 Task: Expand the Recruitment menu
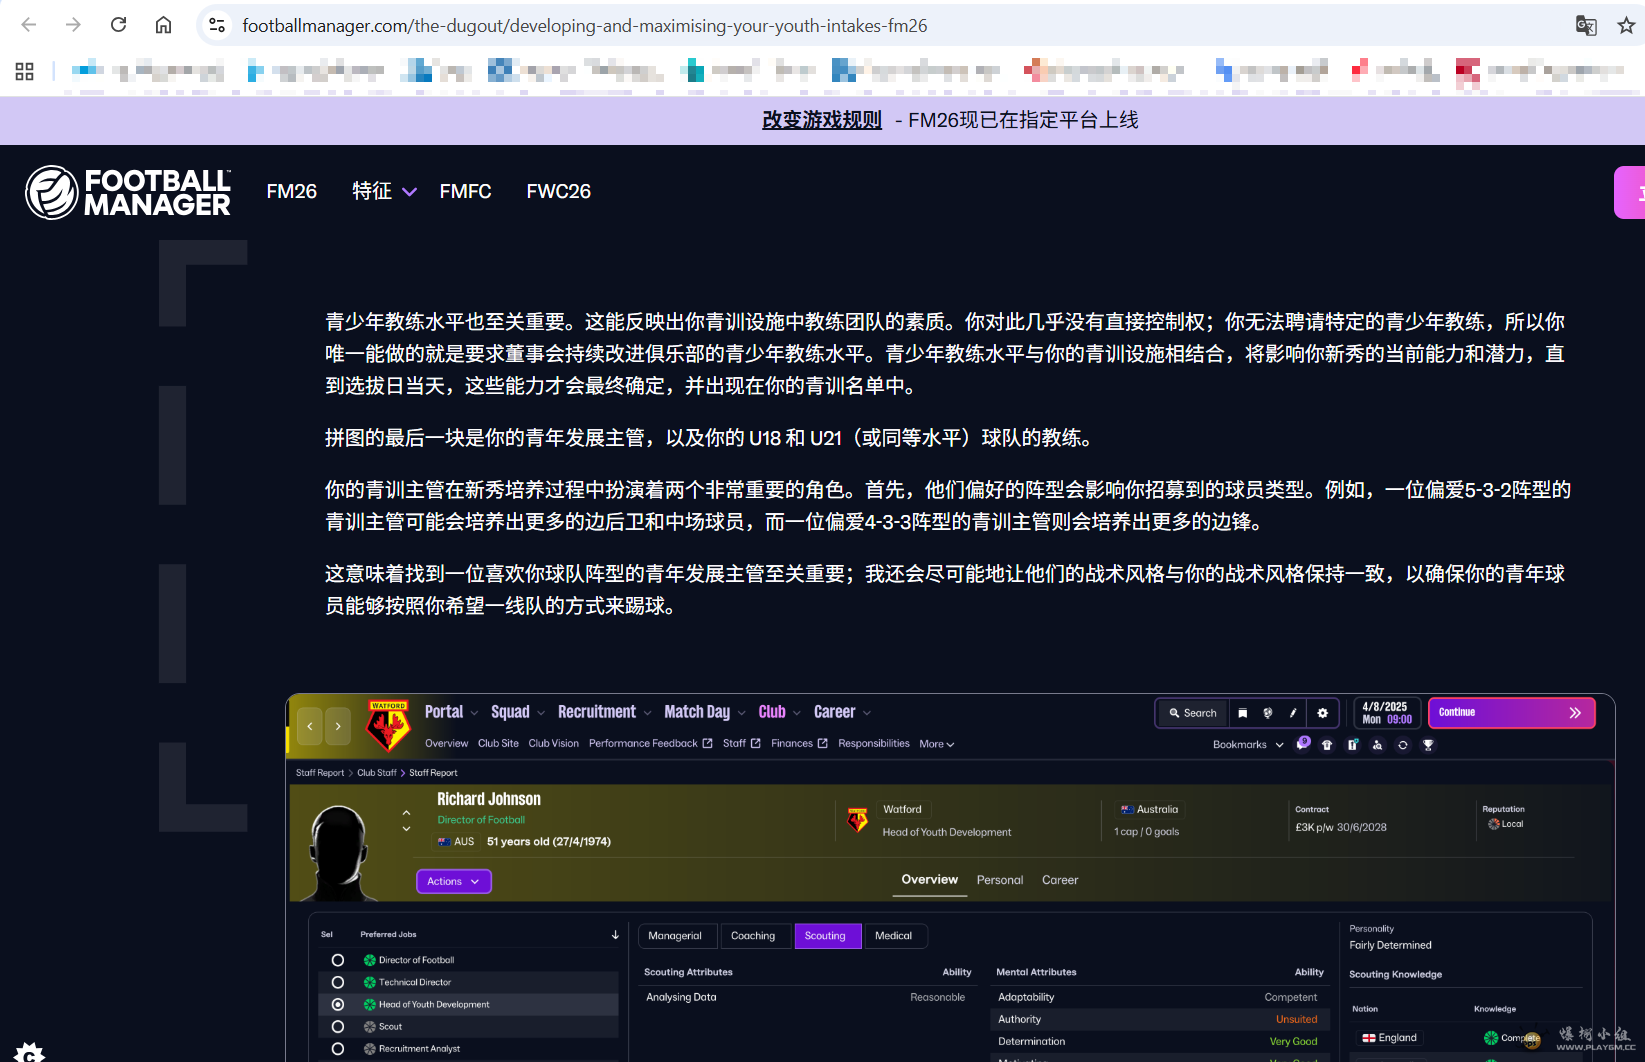tap(604, 712)
